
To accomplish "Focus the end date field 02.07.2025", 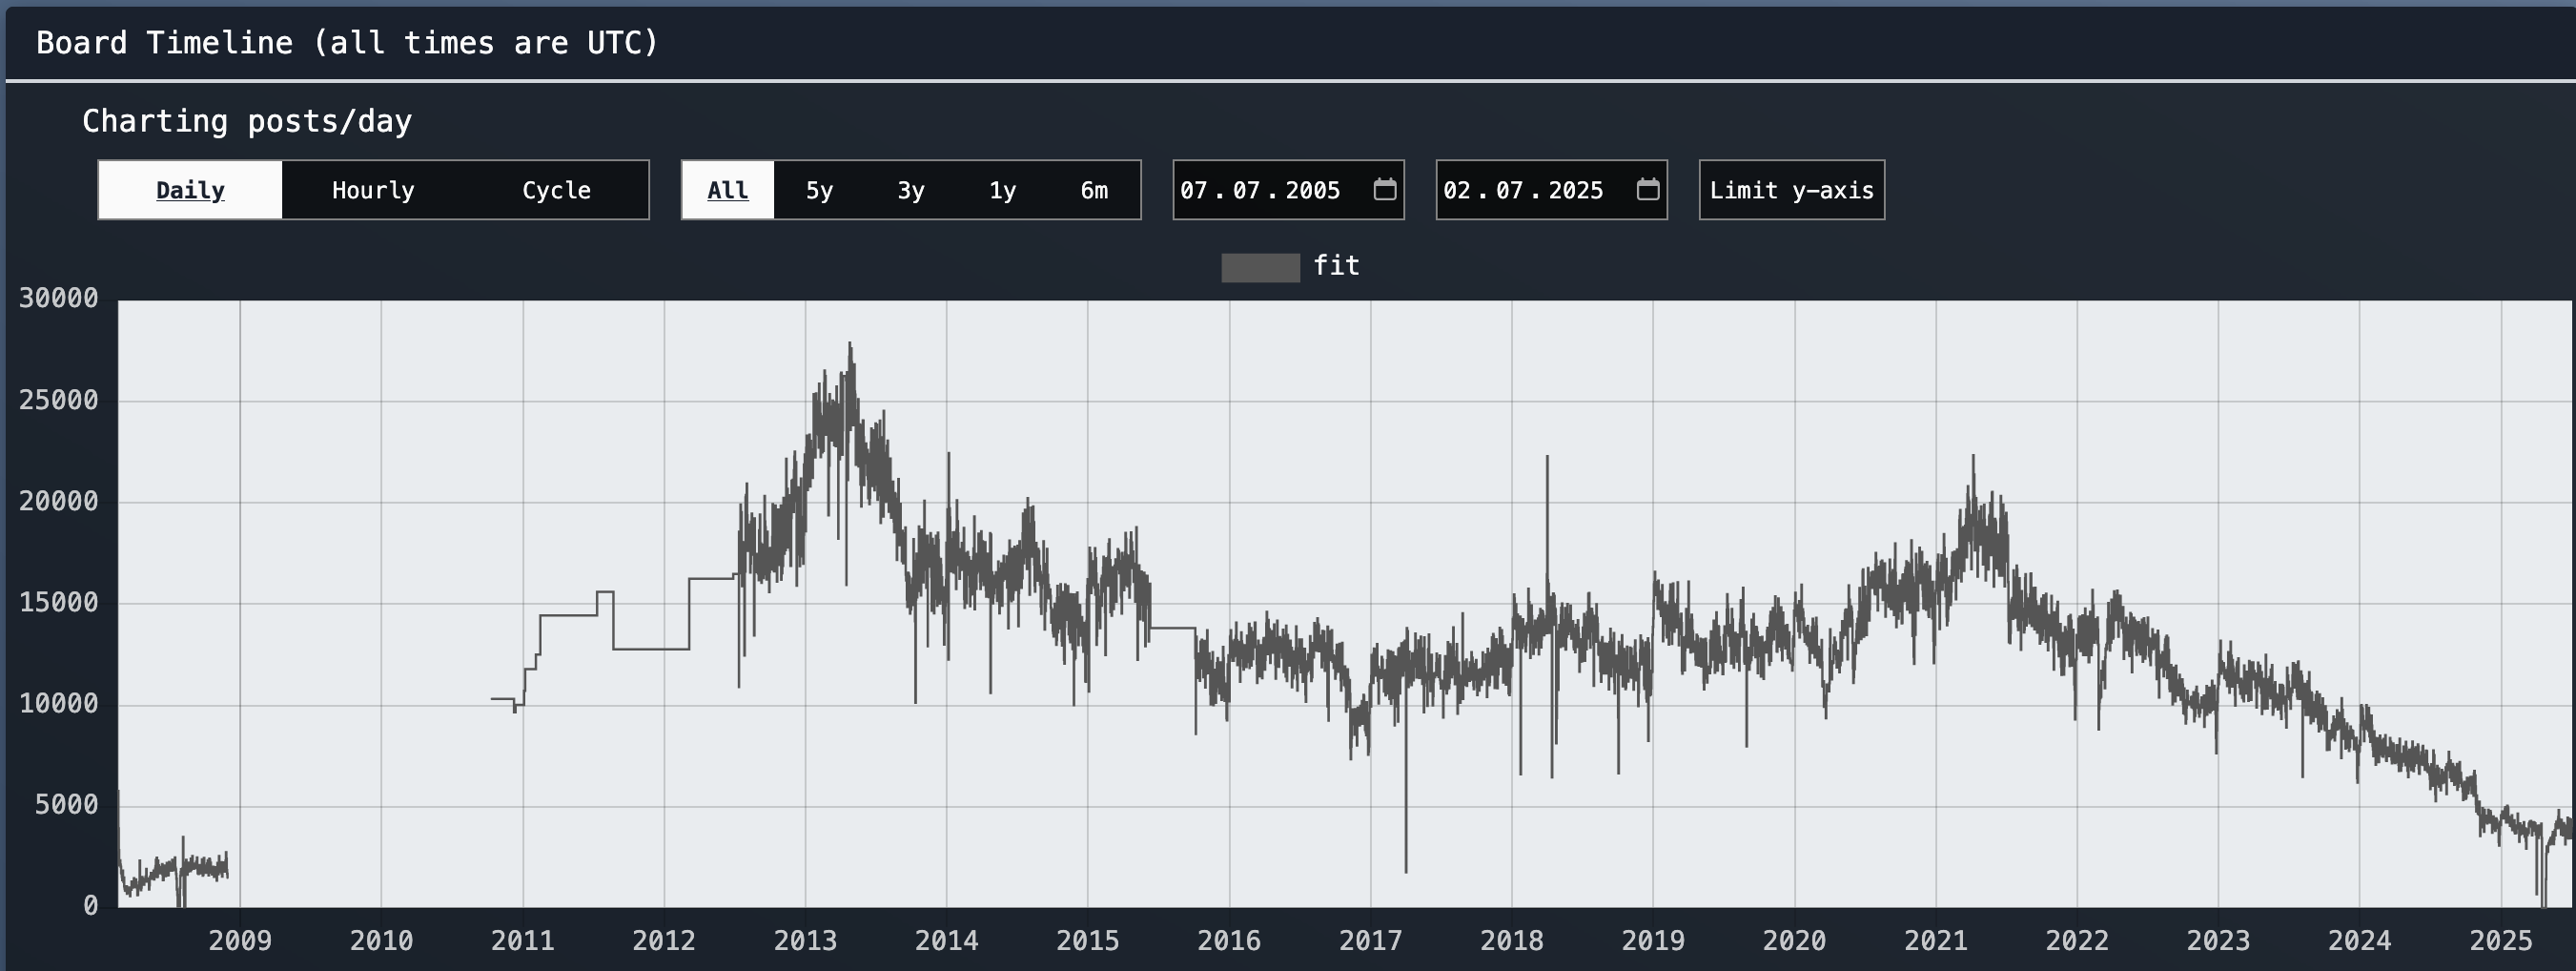I will 1551,190.
